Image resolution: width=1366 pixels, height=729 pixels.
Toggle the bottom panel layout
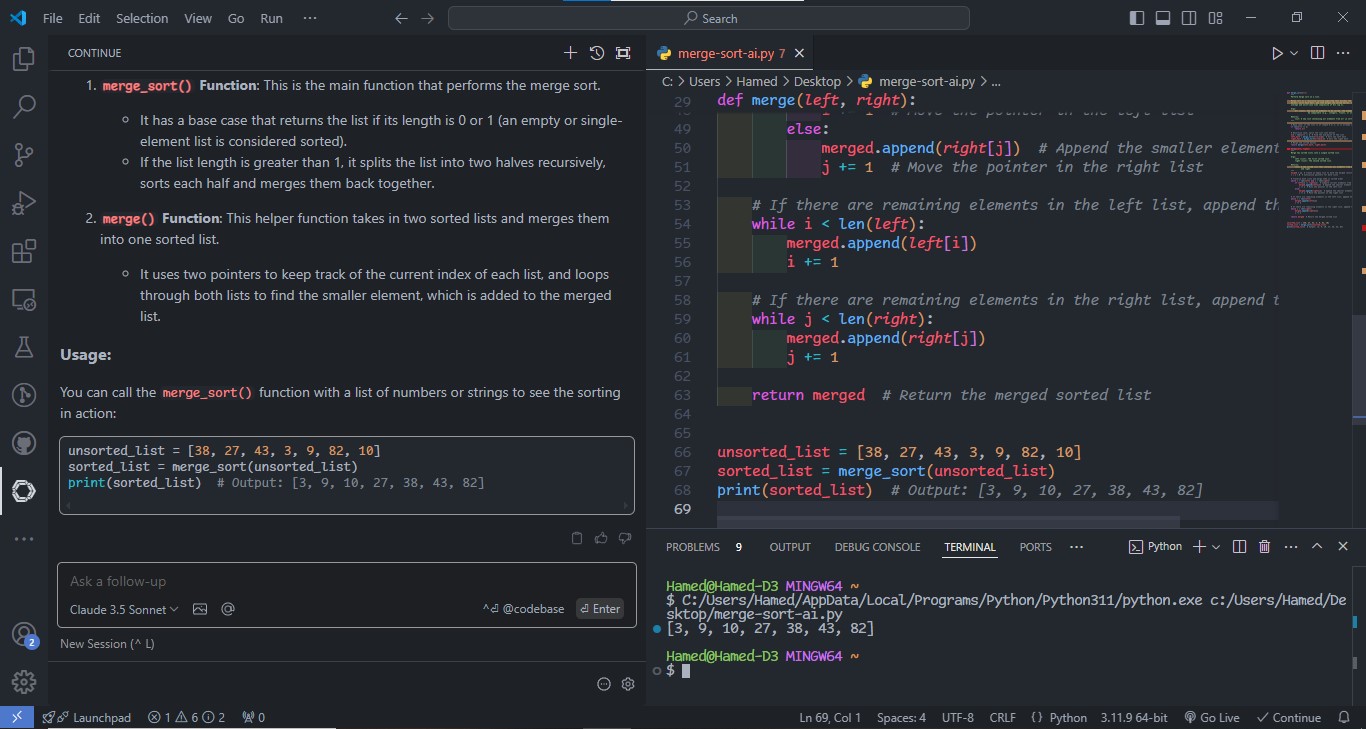[x=1163, y=18]
